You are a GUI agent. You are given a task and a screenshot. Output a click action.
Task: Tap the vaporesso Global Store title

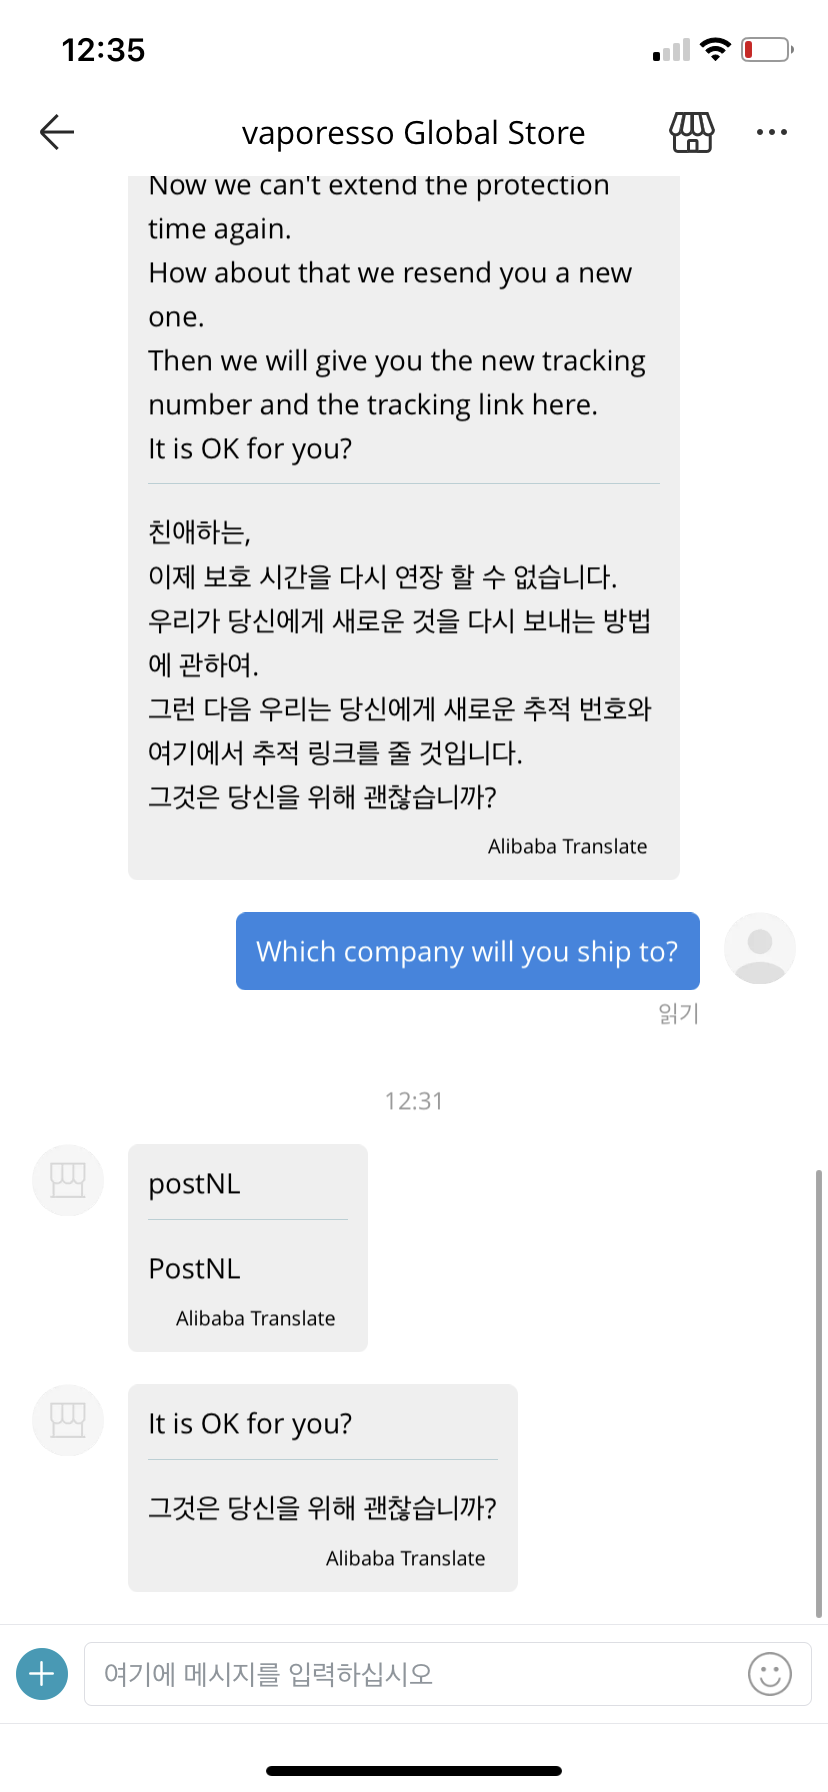point(413,132)
